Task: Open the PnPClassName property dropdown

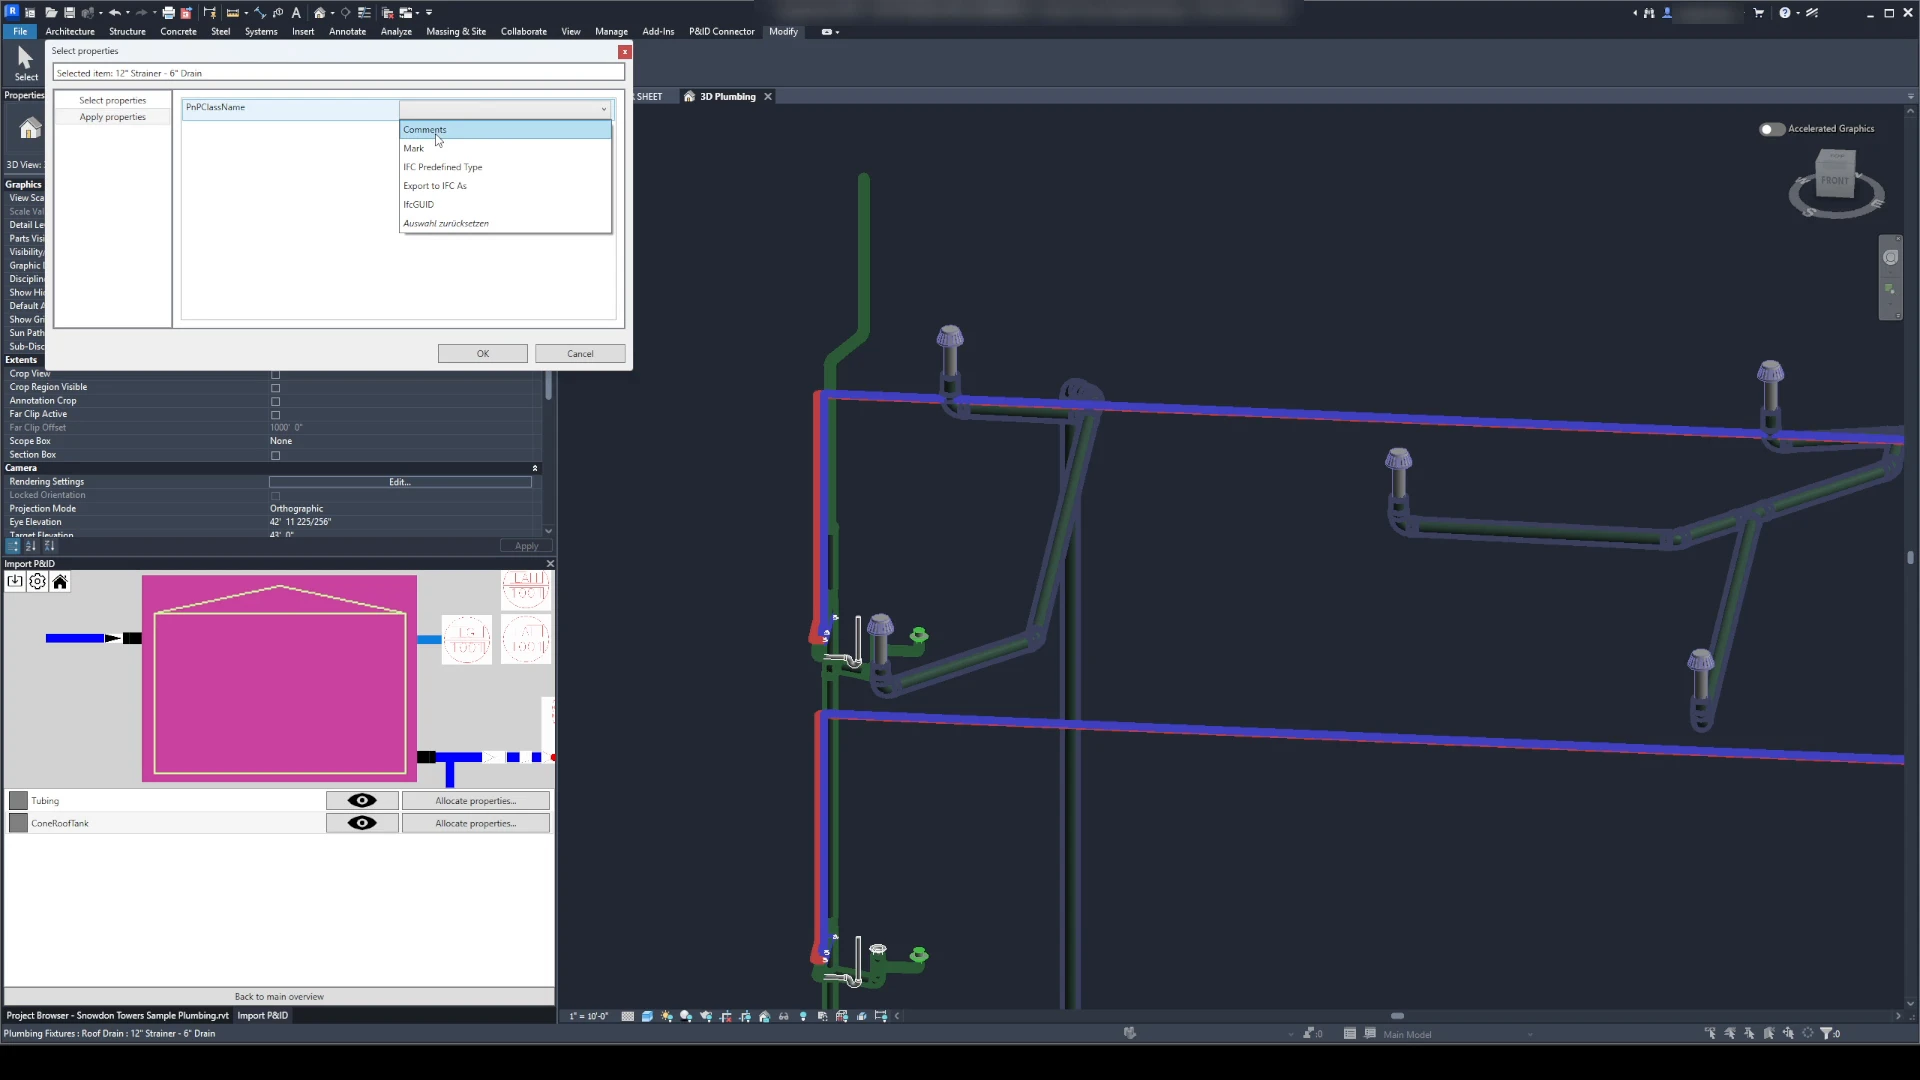Action: click(x=505, y=109)
